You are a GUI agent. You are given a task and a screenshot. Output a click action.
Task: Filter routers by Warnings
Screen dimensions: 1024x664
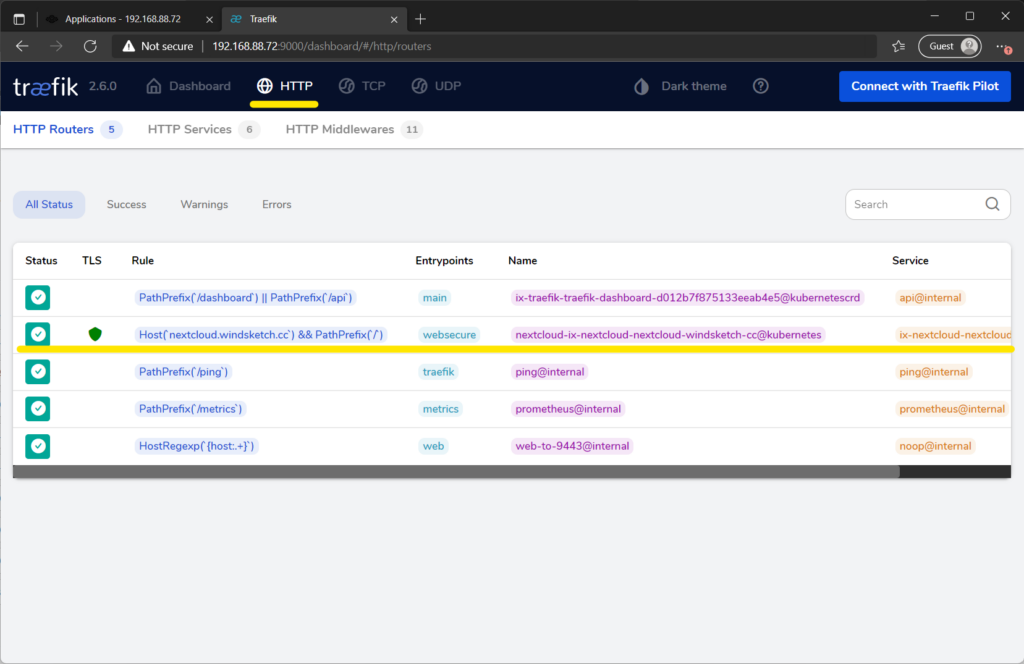tap(204, 204)
